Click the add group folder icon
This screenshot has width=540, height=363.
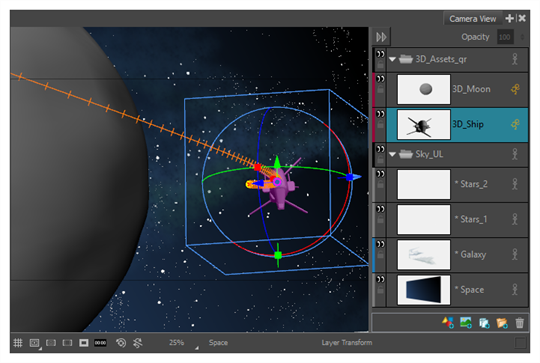click(x=502, y=323)
